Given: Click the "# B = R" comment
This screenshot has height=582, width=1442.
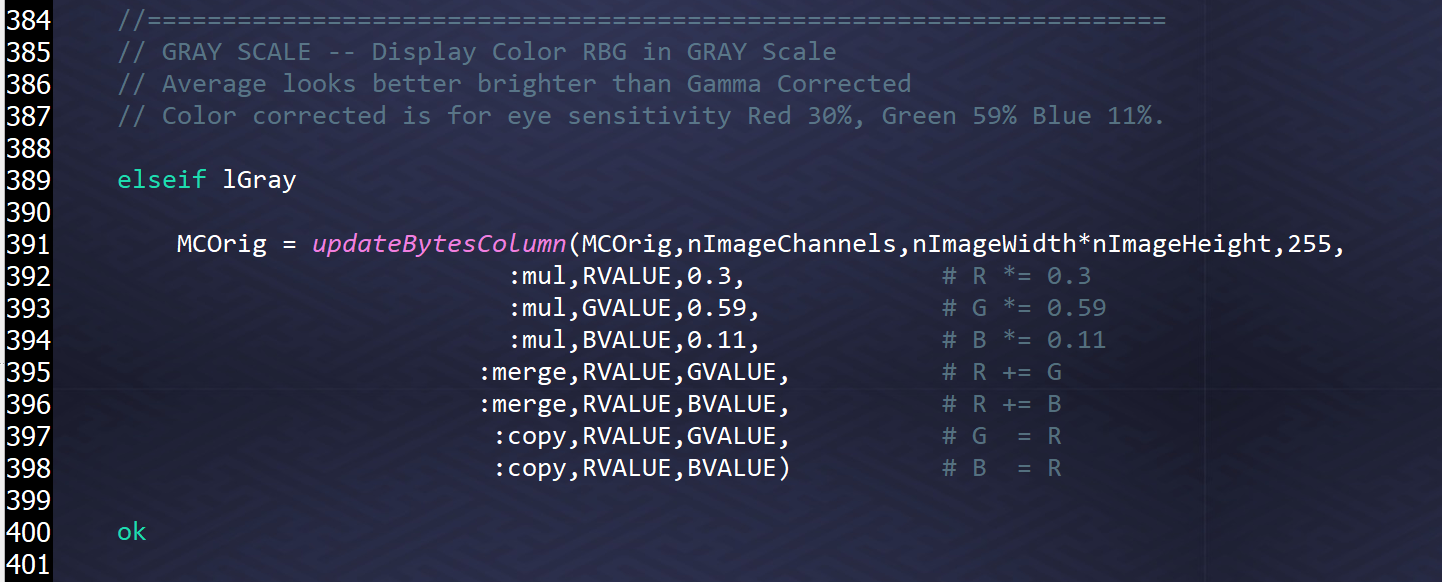Looking at the screenshot, I should pyautogui.click(x=1001, y=468).
